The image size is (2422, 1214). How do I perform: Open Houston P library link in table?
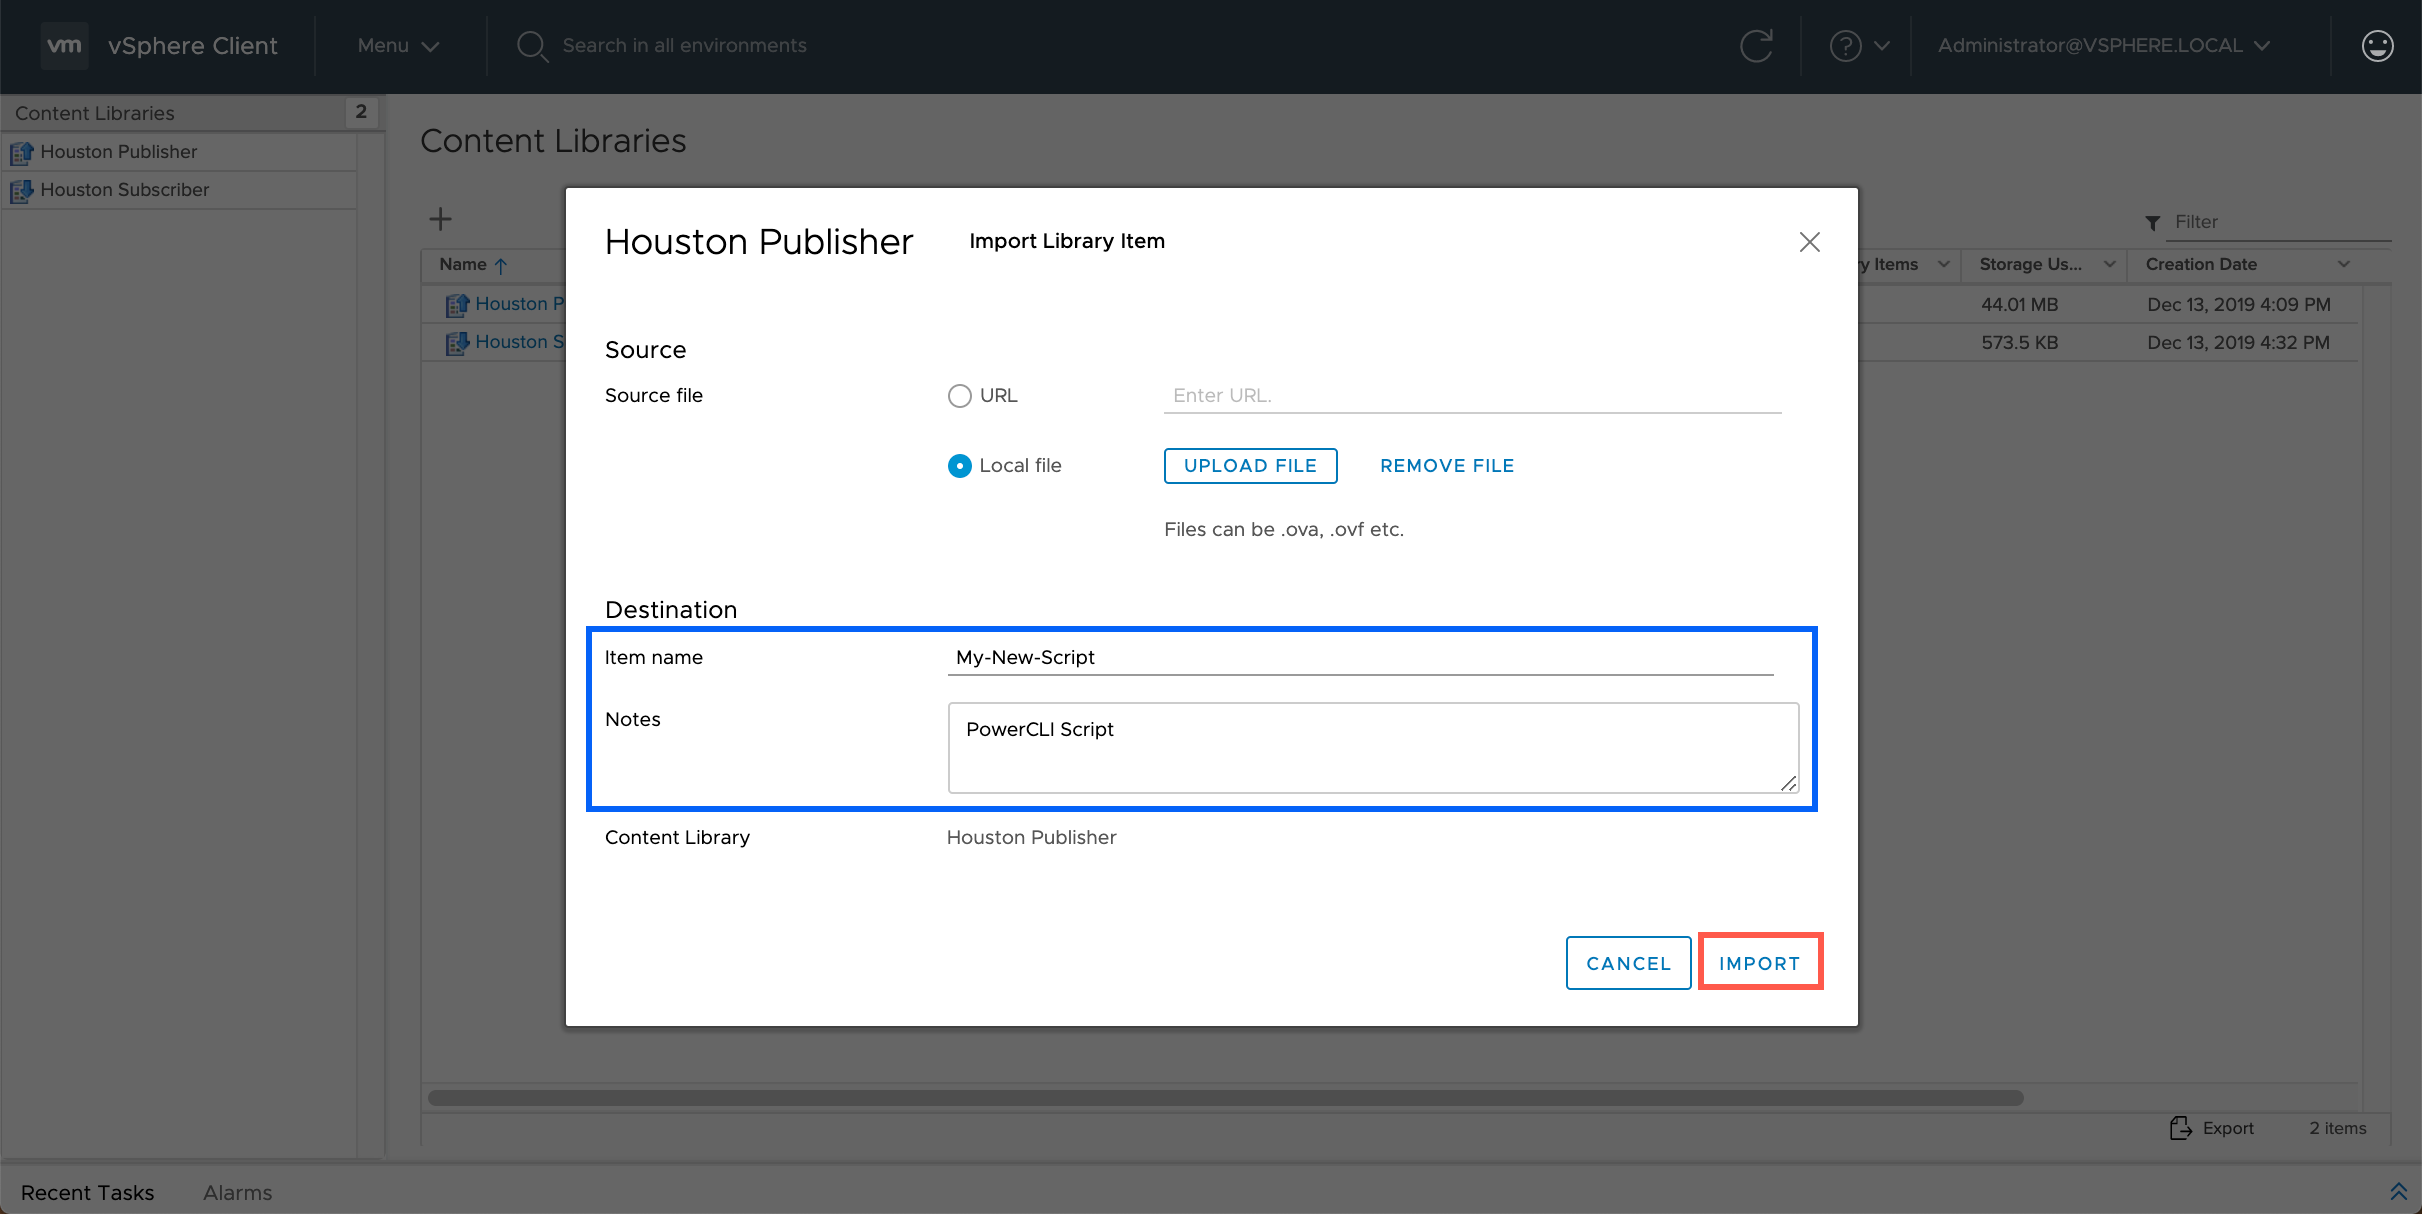(520, 304)
